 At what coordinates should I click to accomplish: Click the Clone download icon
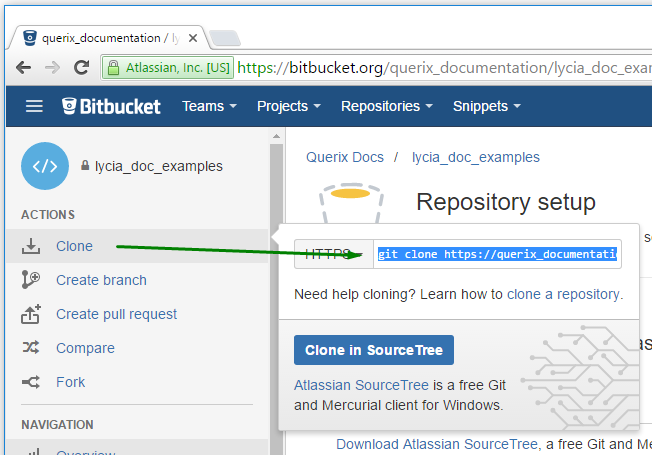[31, 246]
